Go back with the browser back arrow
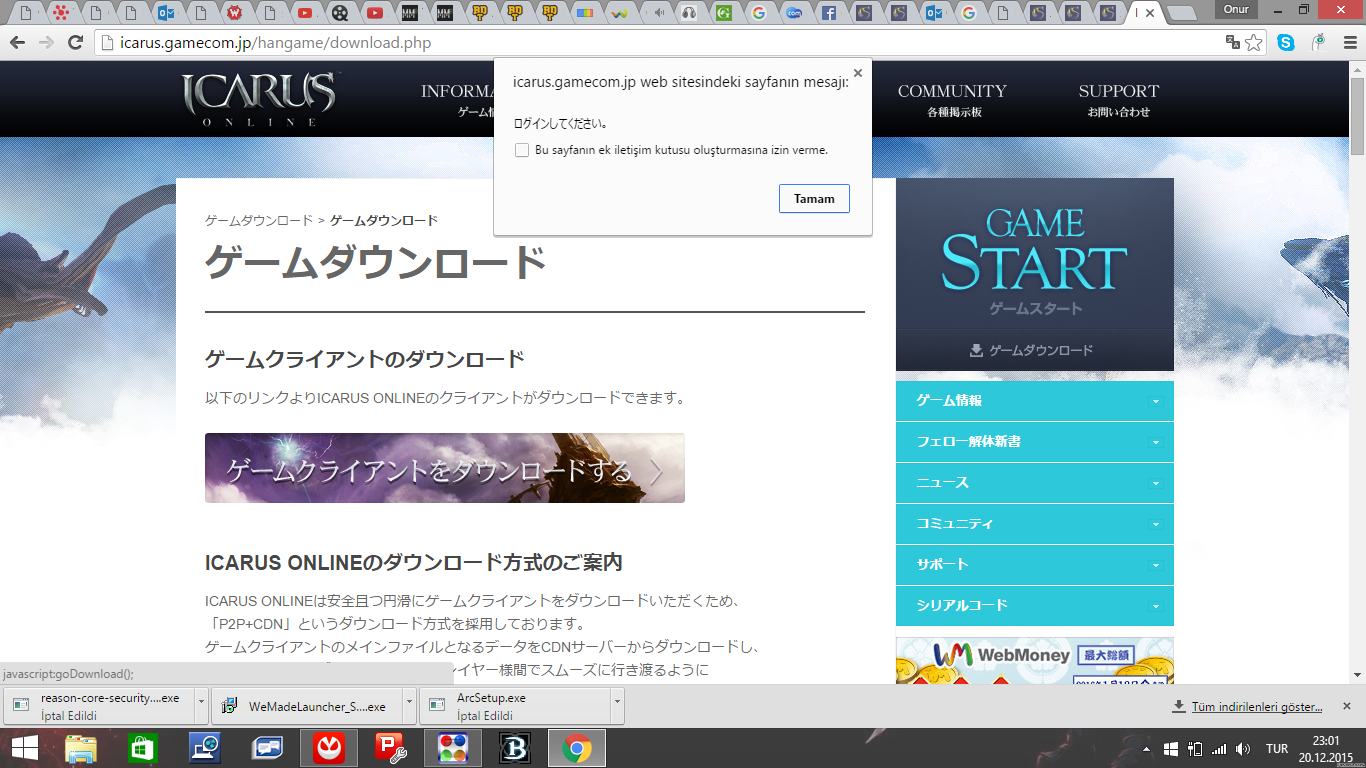 point(17,43)
